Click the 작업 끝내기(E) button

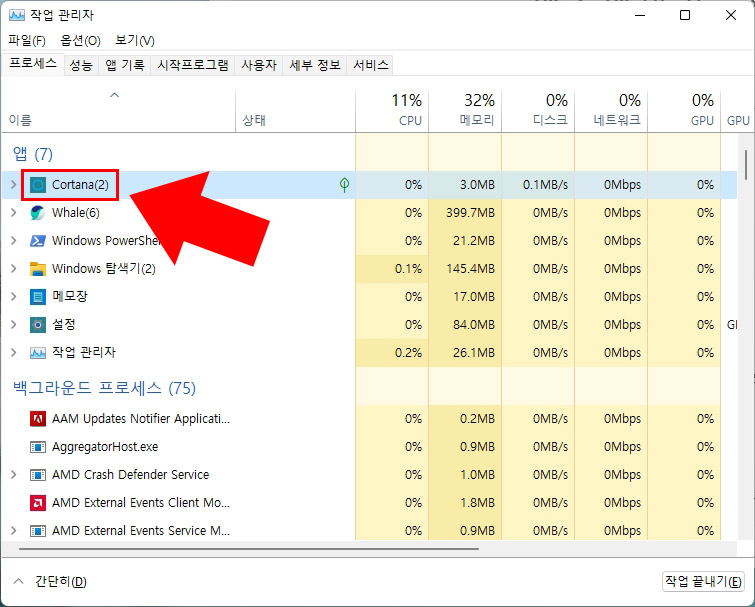(x=703, y=581)
